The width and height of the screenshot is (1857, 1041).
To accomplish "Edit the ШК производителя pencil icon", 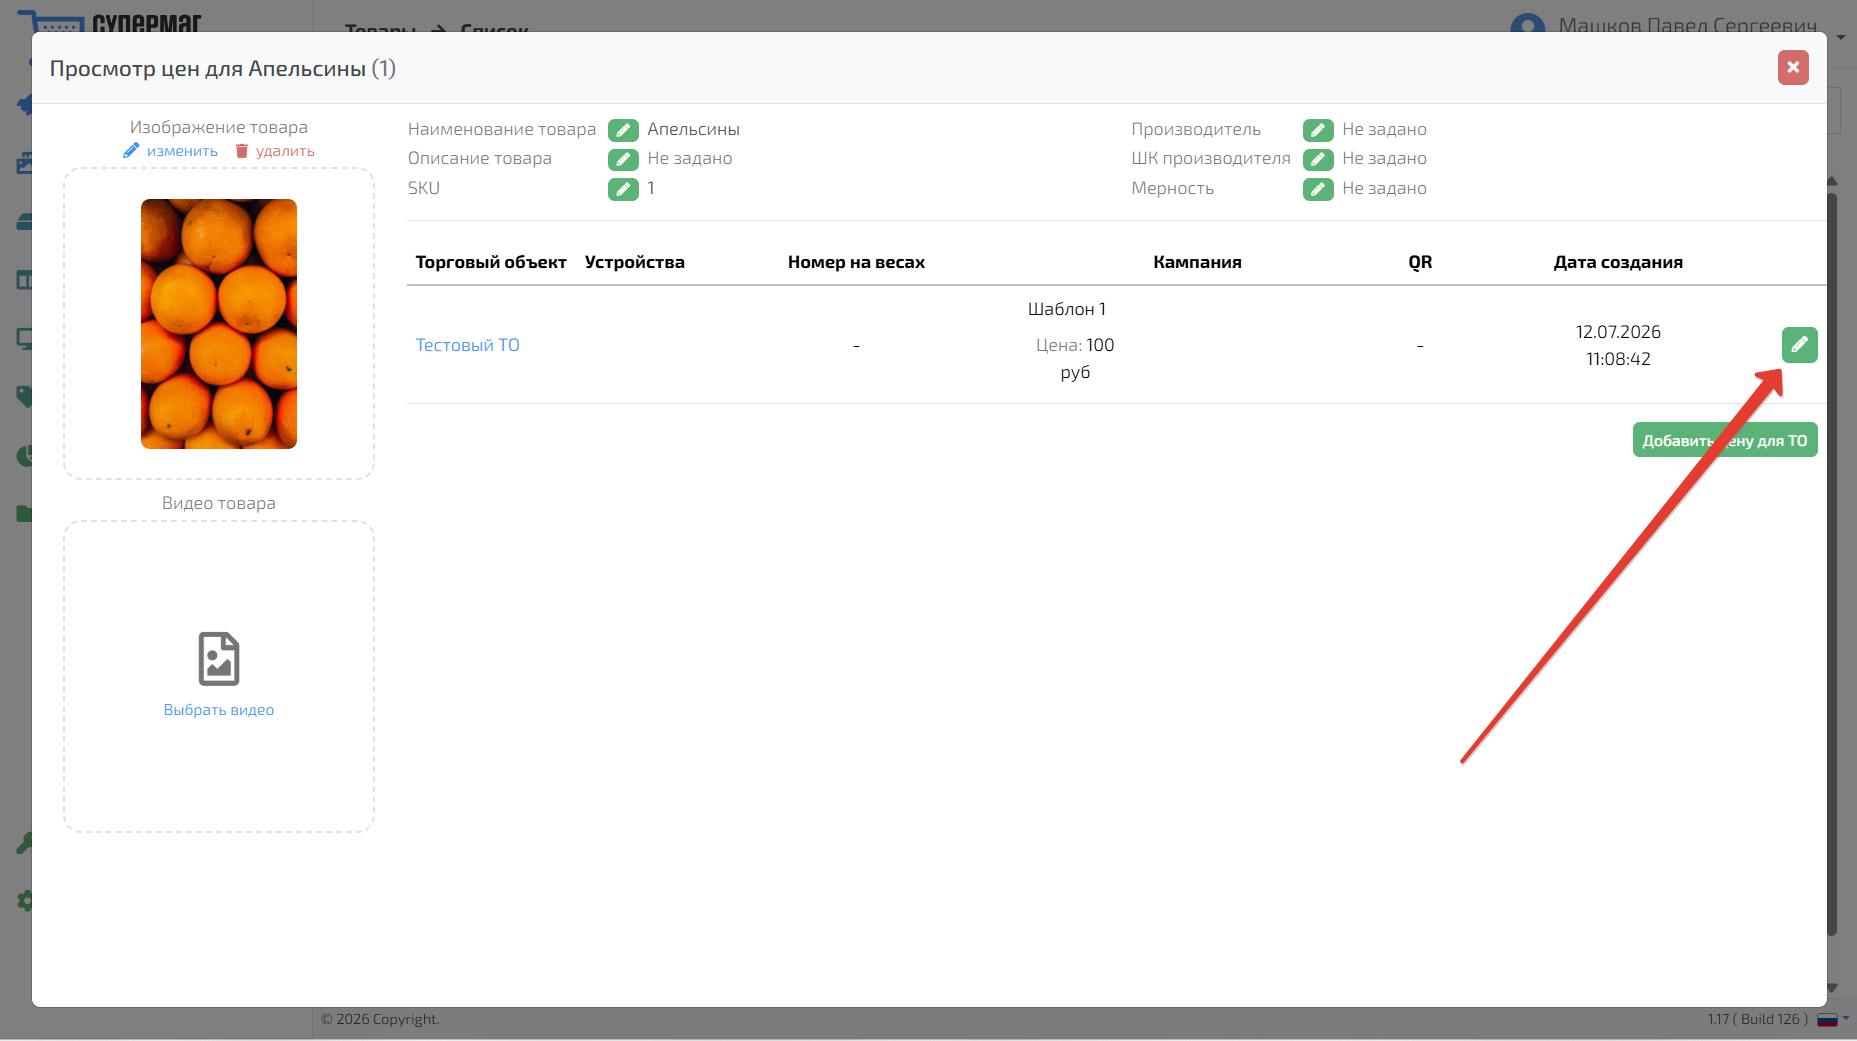I will [1318, 159].
